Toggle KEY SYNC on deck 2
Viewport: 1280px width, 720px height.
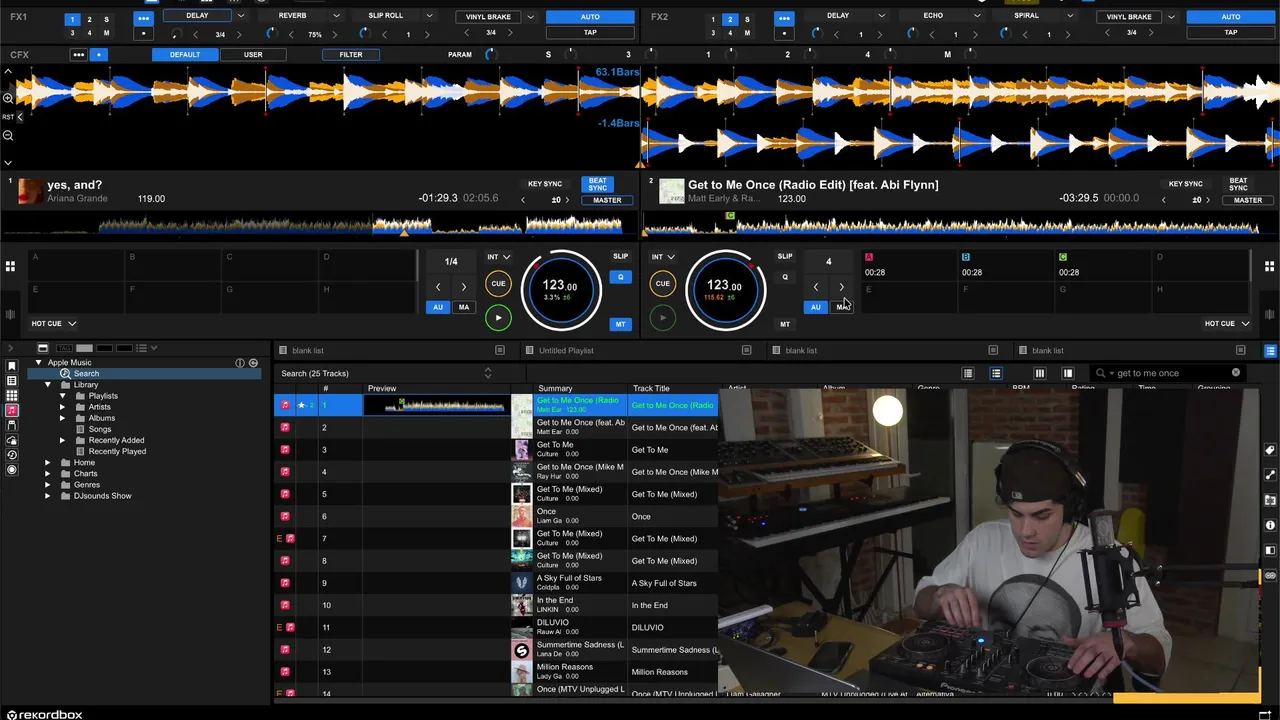coord(1185,184)
